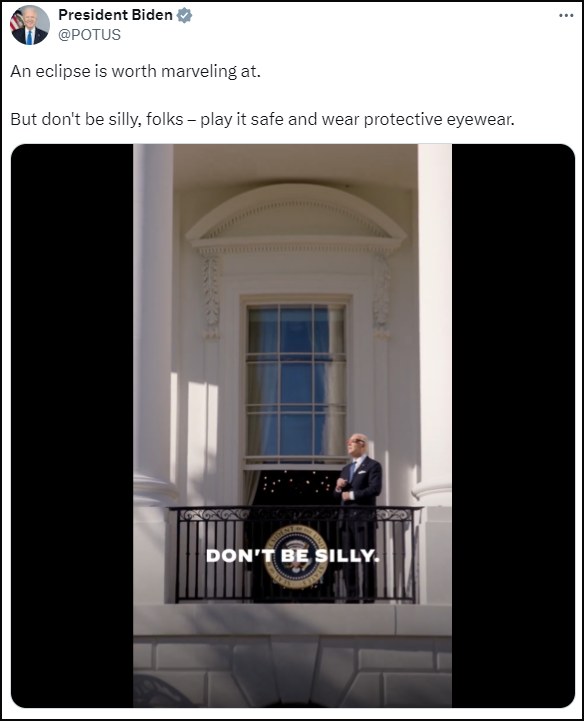Click the right black bar of the video
The width and height of the screenshot is (584, 721).
pos(513,425)
